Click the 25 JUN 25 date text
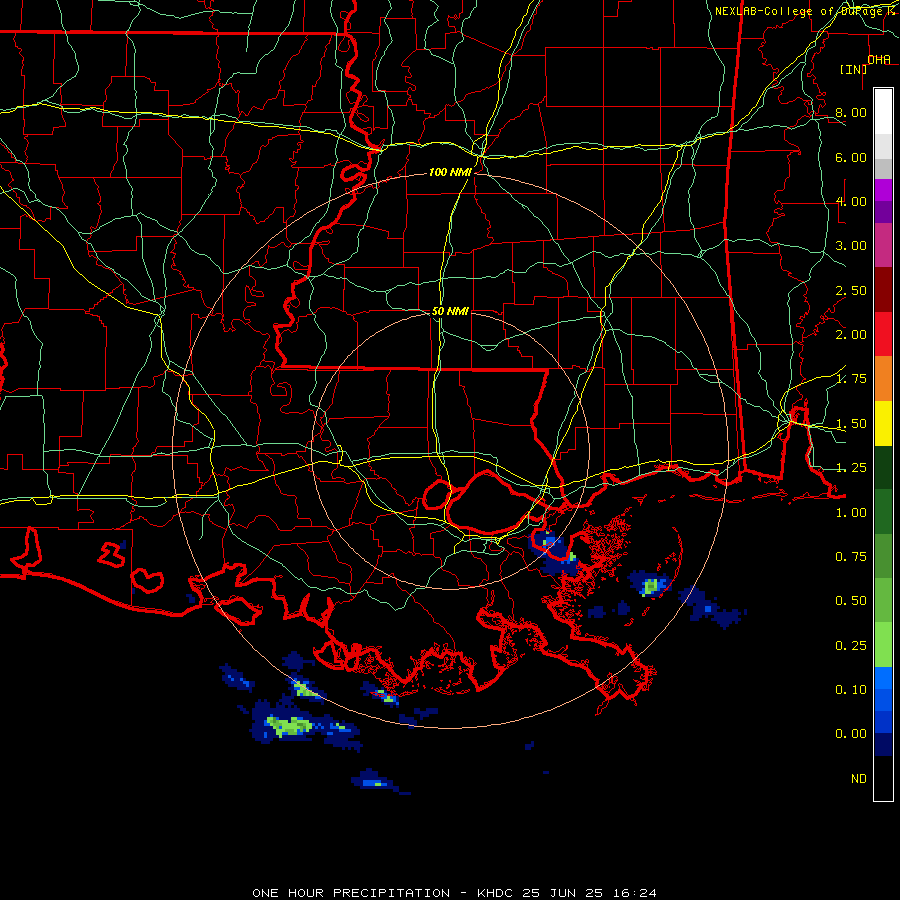This screenshot has width=900, height=900. click(x=562, y=893)
